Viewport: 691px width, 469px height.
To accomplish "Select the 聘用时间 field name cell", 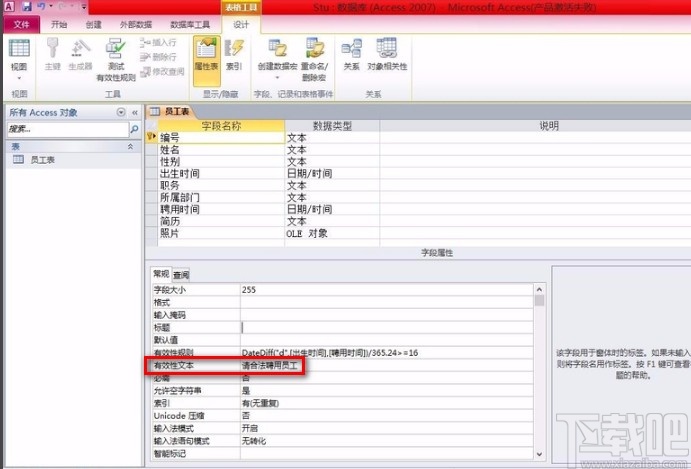I will point(221,209).
